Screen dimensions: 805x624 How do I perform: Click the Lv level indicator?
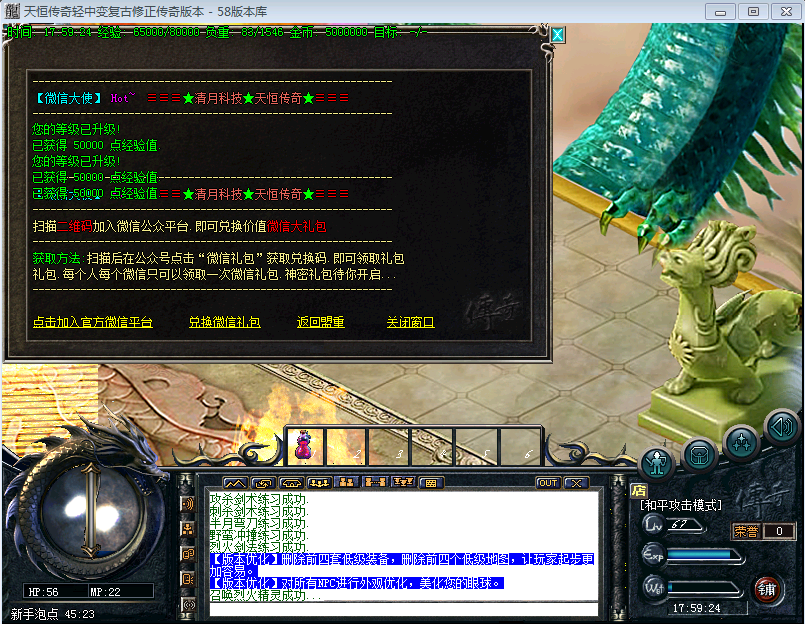coord(673,524)
